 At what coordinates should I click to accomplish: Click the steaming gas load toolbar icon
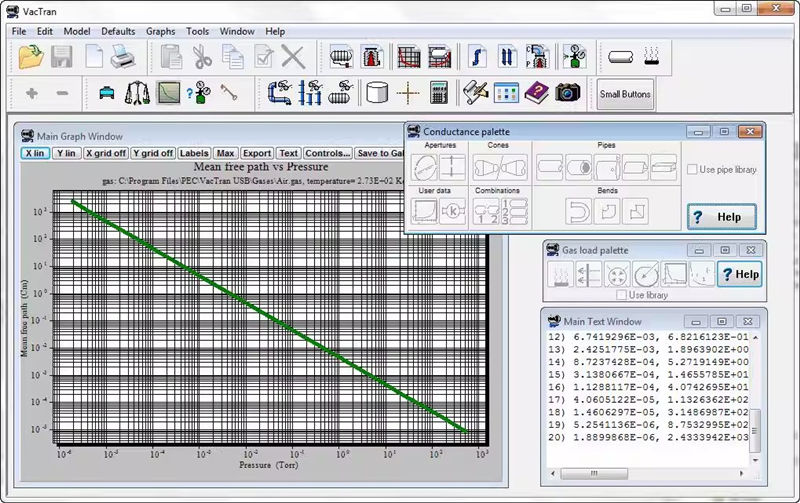click(652, 56)
